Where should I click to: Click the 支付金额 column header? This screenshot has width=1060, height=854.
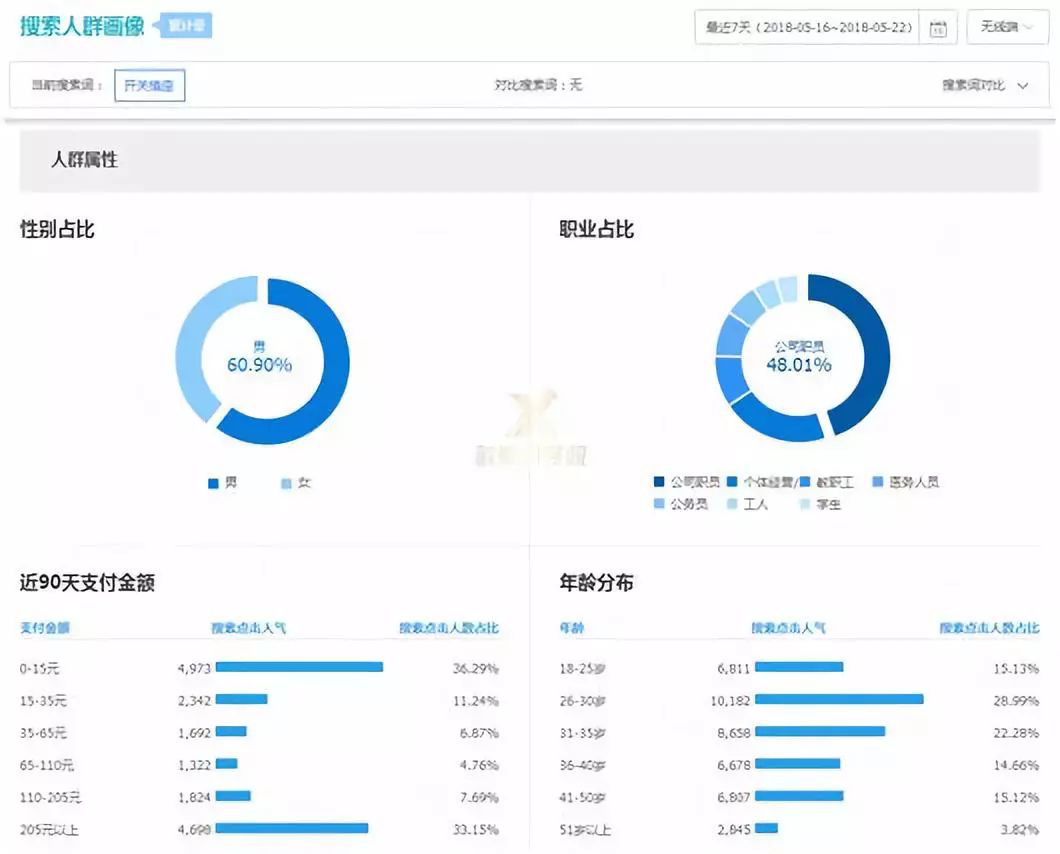tap(45, 628)
